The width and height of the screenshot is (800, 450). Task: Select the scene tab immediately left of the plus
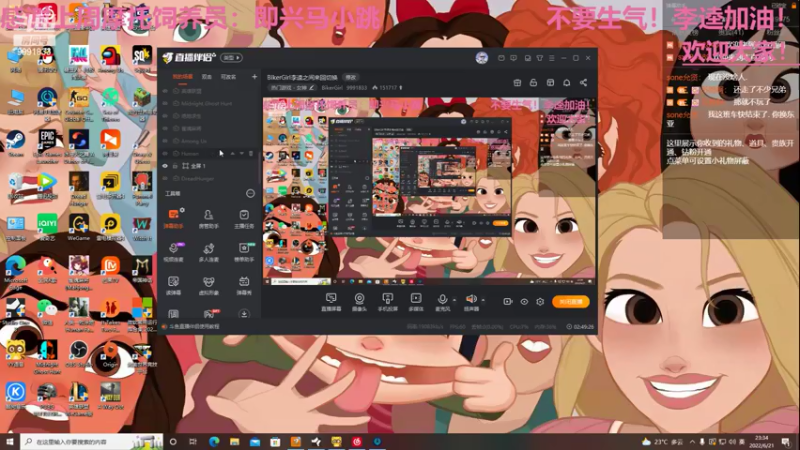point(228,77)
